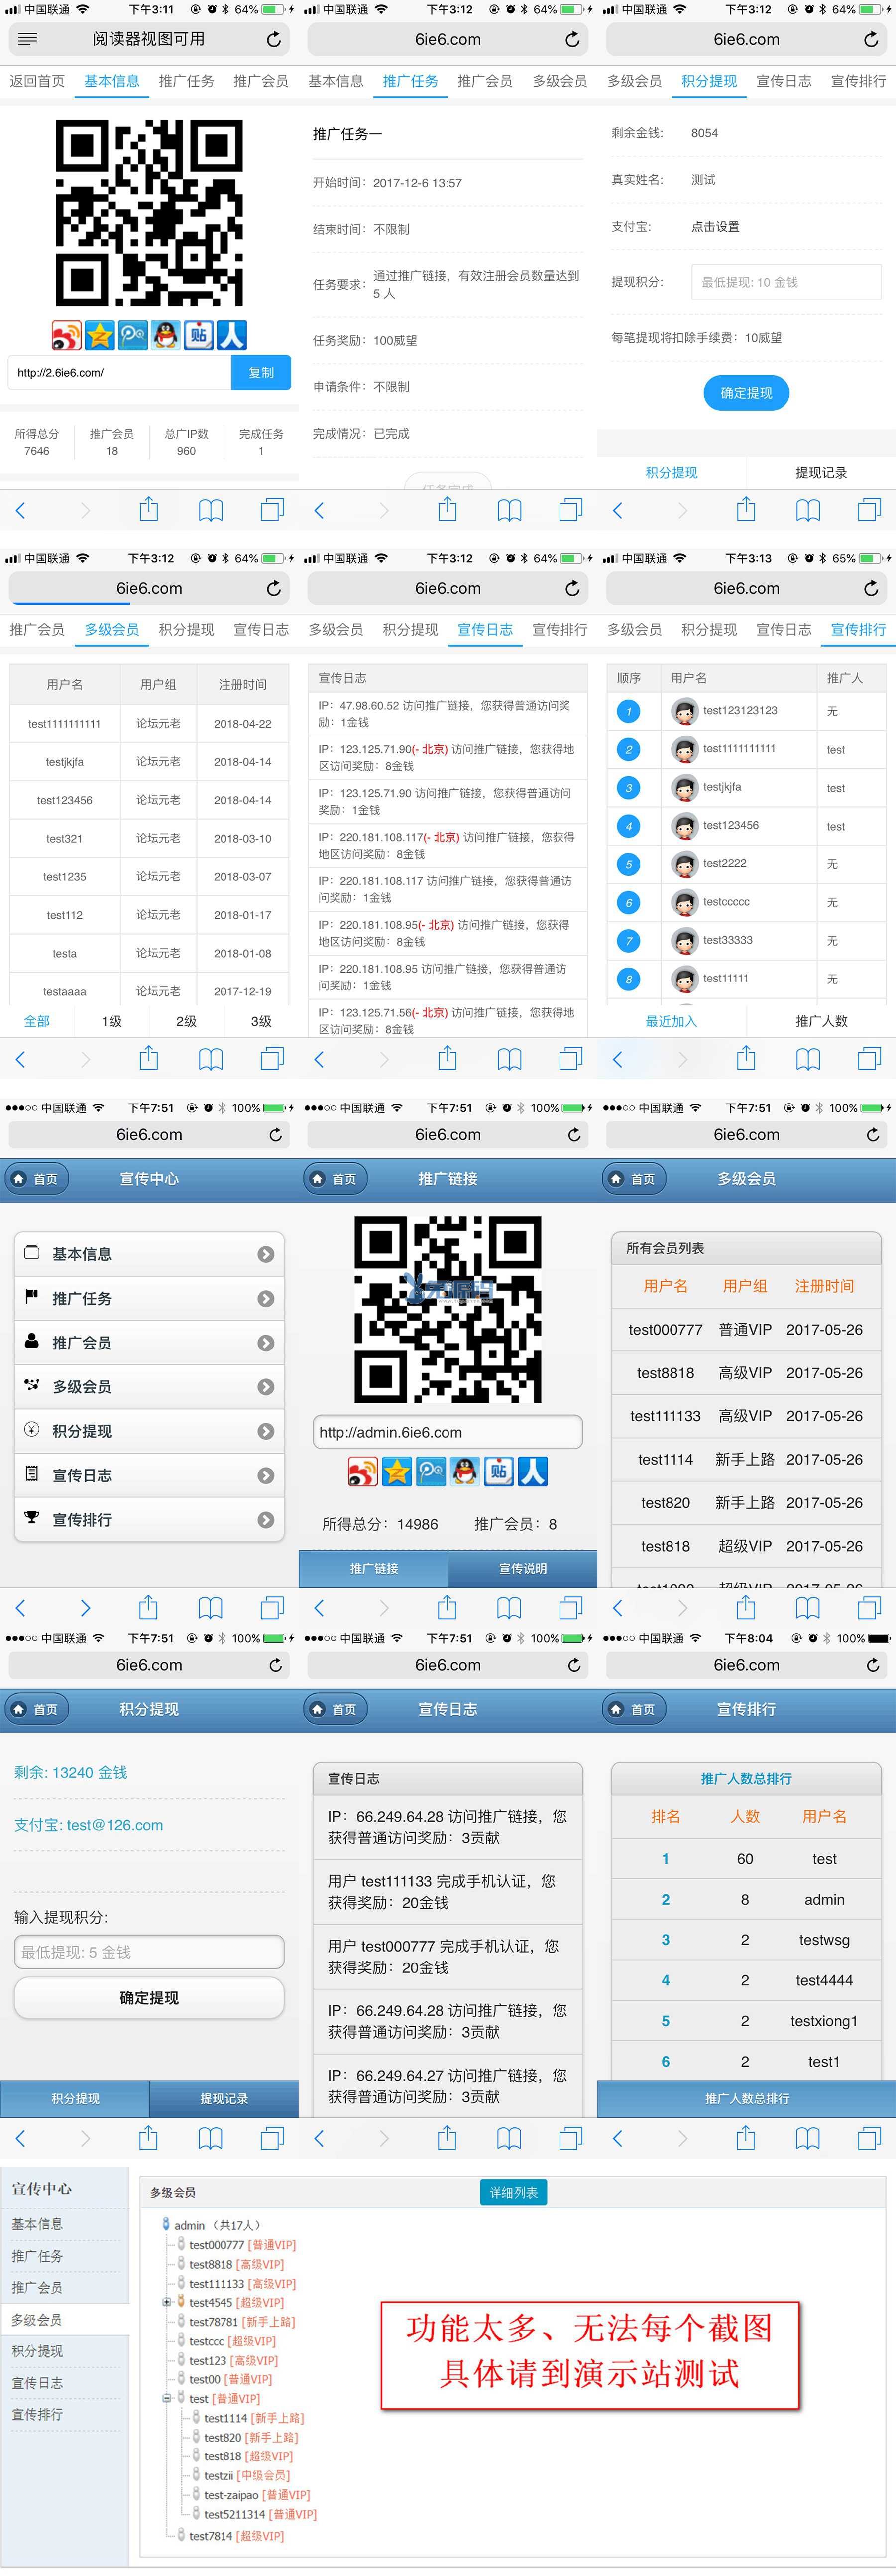Open the arrow on the 基本信息 list row
This screenshot has width=896, height=2576.
pyautogui.click(x=266, y=1254)
